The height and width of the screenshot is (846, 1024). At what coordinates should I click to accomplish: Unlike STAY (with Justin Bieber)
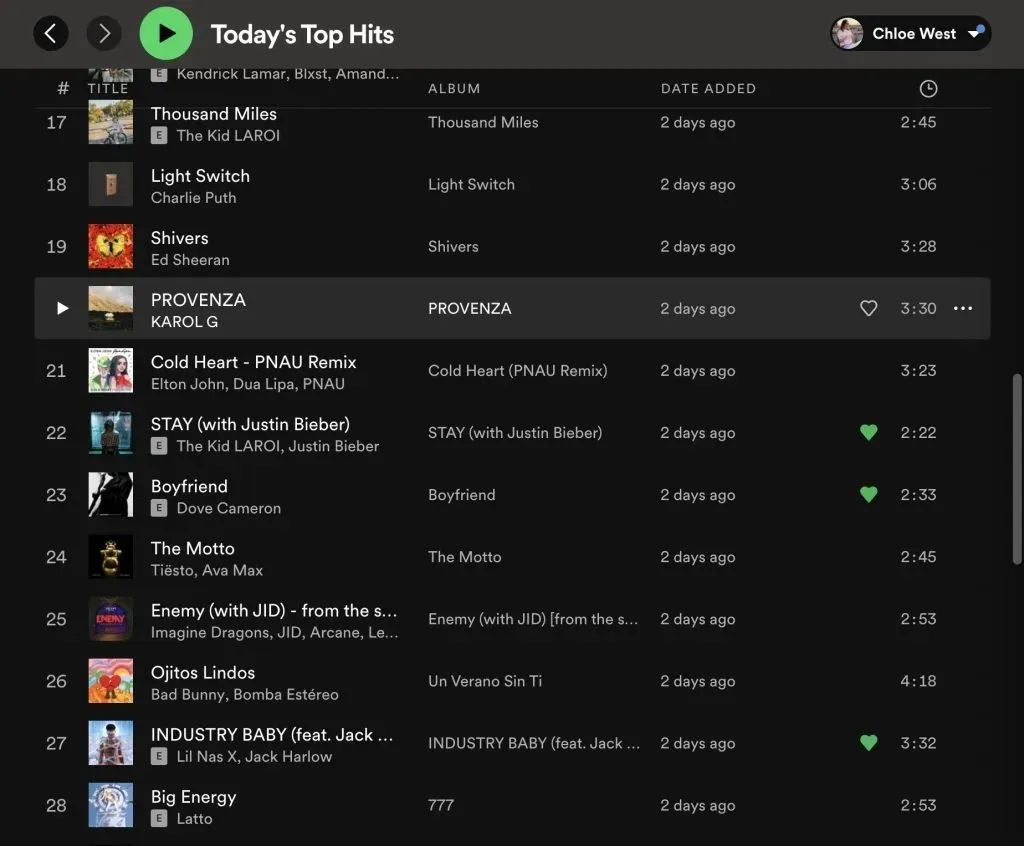868,433
